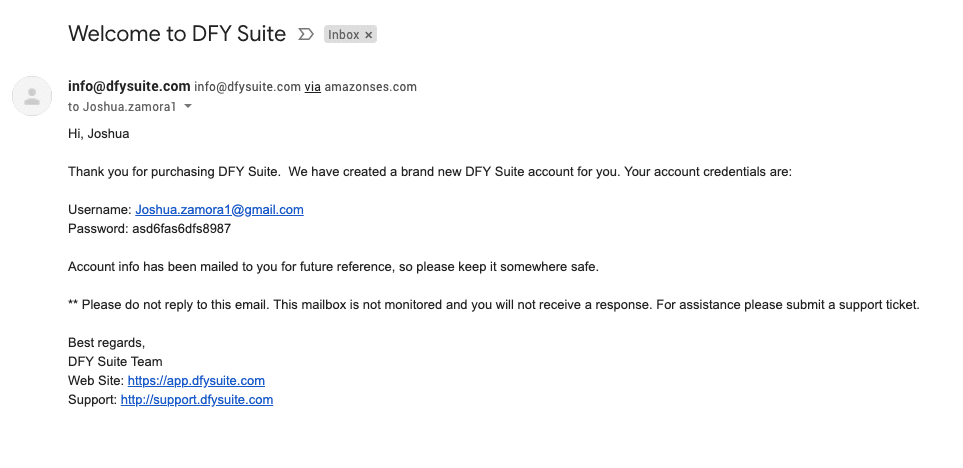
Task: Expand recipient details arrow next to Joshua.zamora1
Action: [x=188, y=106]
